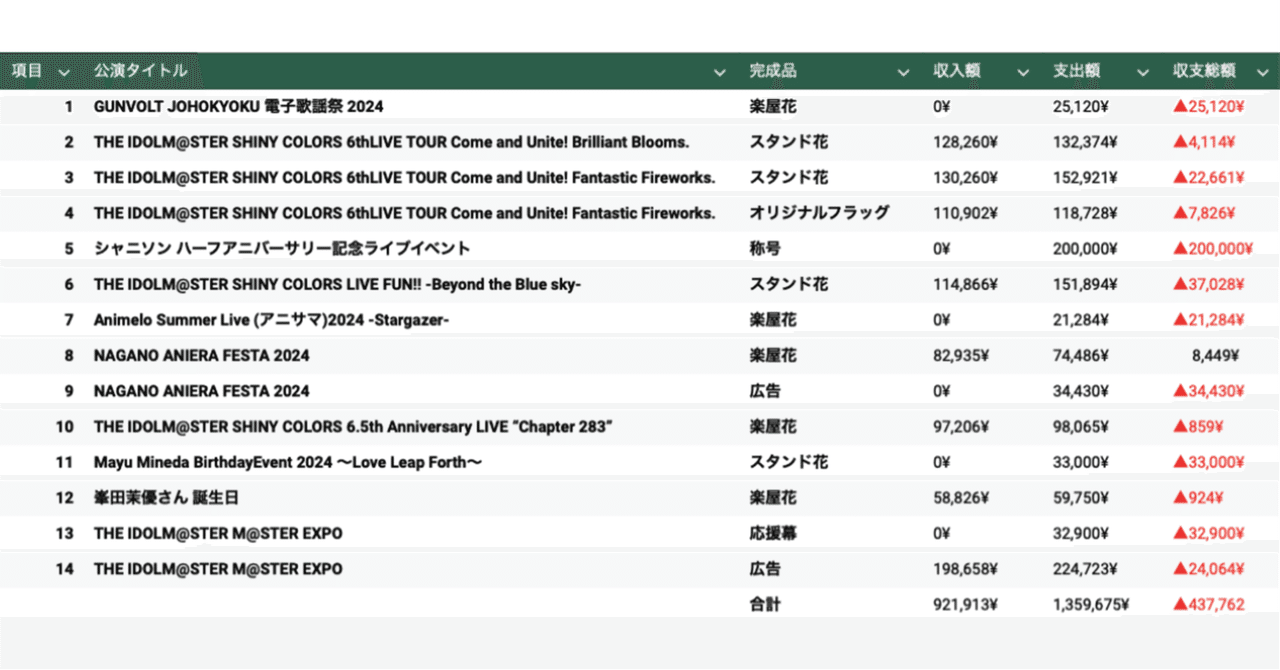Click NAGANO ANIERA FESTA 2024 in row 8

point(202,355)
